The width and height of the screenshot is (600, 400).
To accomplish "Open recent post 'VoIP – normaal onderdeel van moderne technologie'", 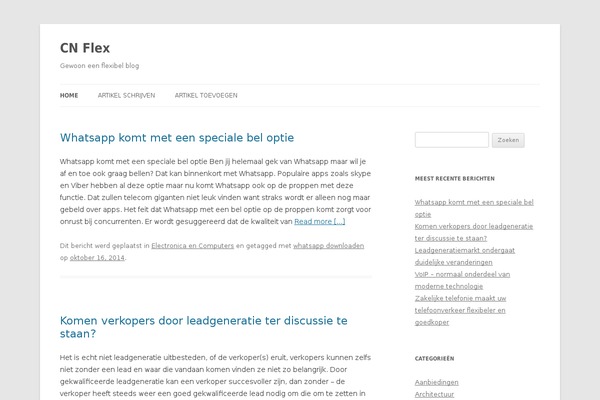I will pyautogui.click(x=462, y=280).
